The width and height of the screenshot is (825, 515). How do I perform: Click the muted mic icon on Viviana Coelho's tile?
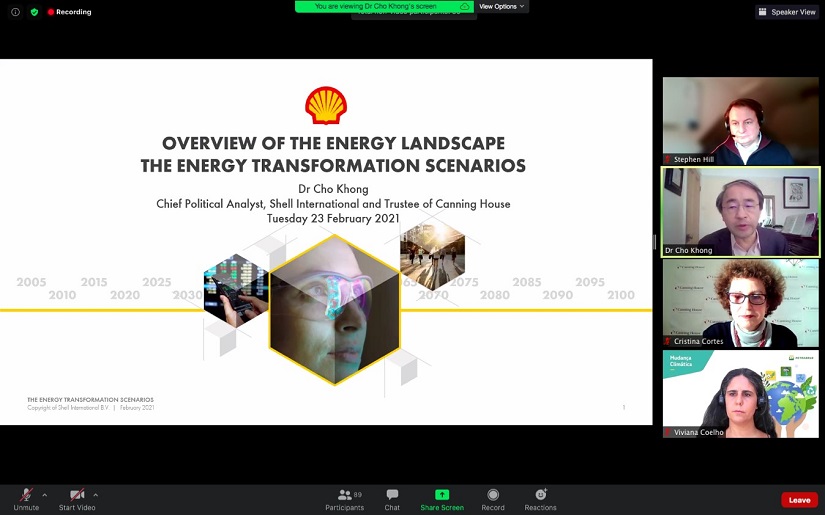(x=668, y=432)
